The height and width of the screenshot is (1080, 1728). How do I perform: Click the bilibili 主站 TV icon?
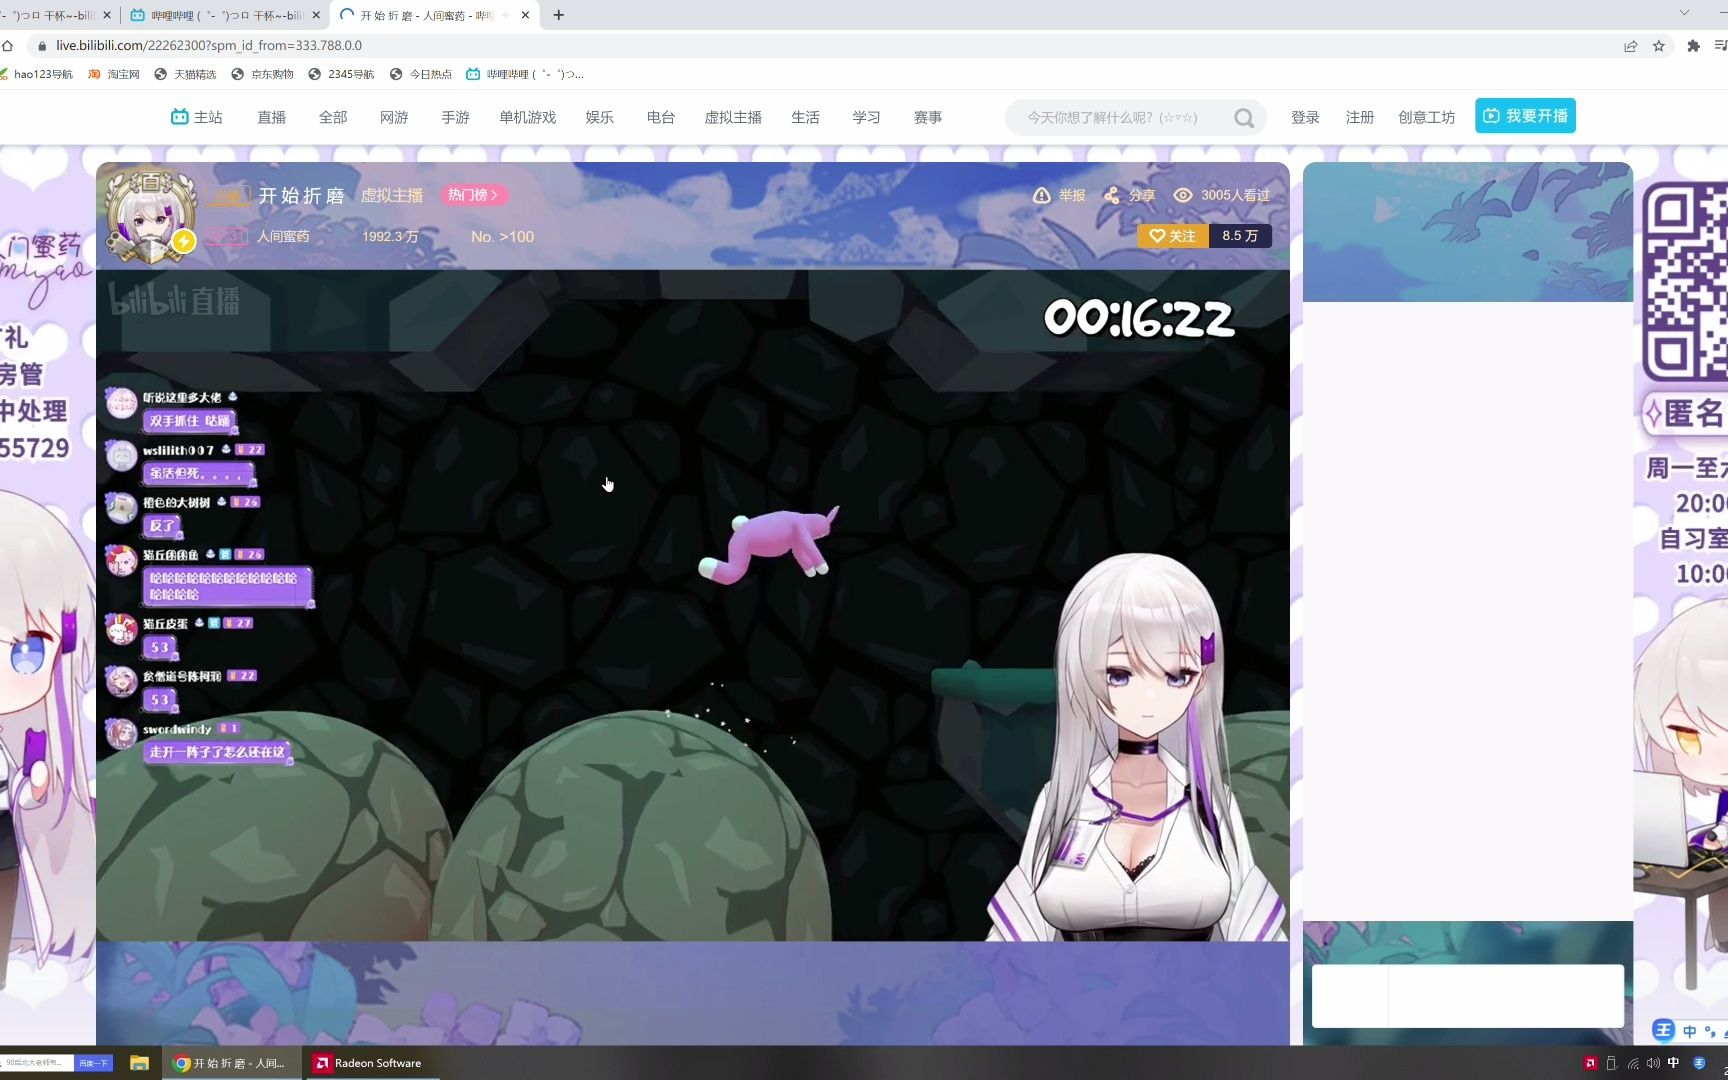(180, 117)
